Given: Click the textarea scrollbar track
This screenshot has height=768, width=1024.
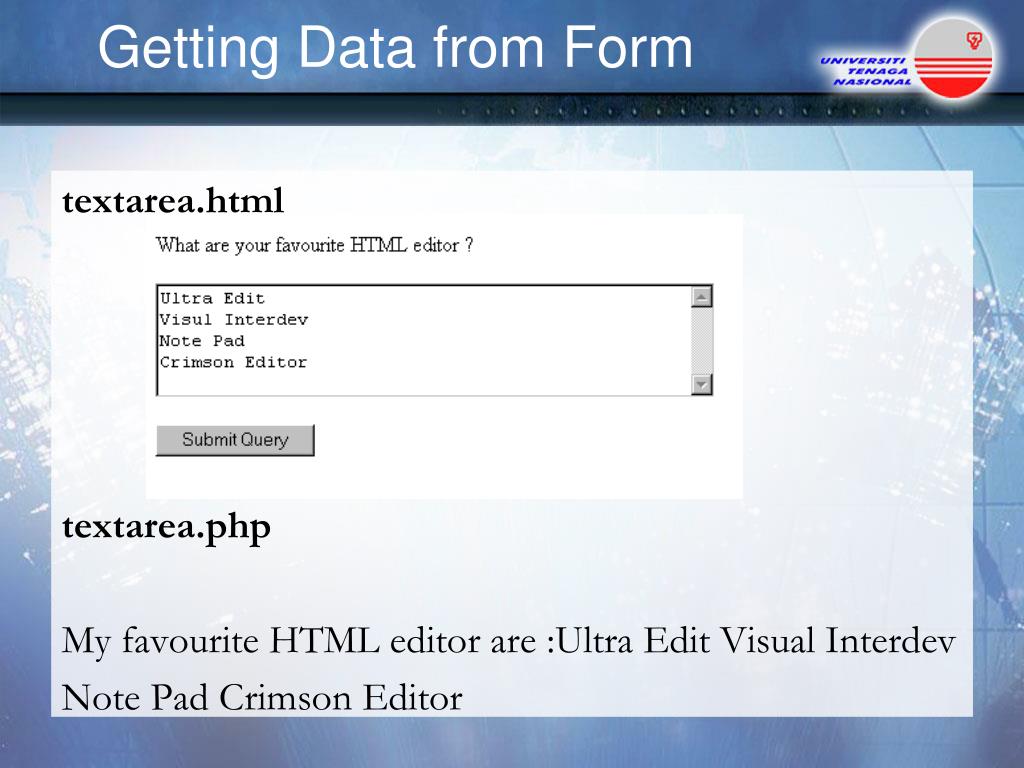Looking at the screenshot, I should [701, 341].
